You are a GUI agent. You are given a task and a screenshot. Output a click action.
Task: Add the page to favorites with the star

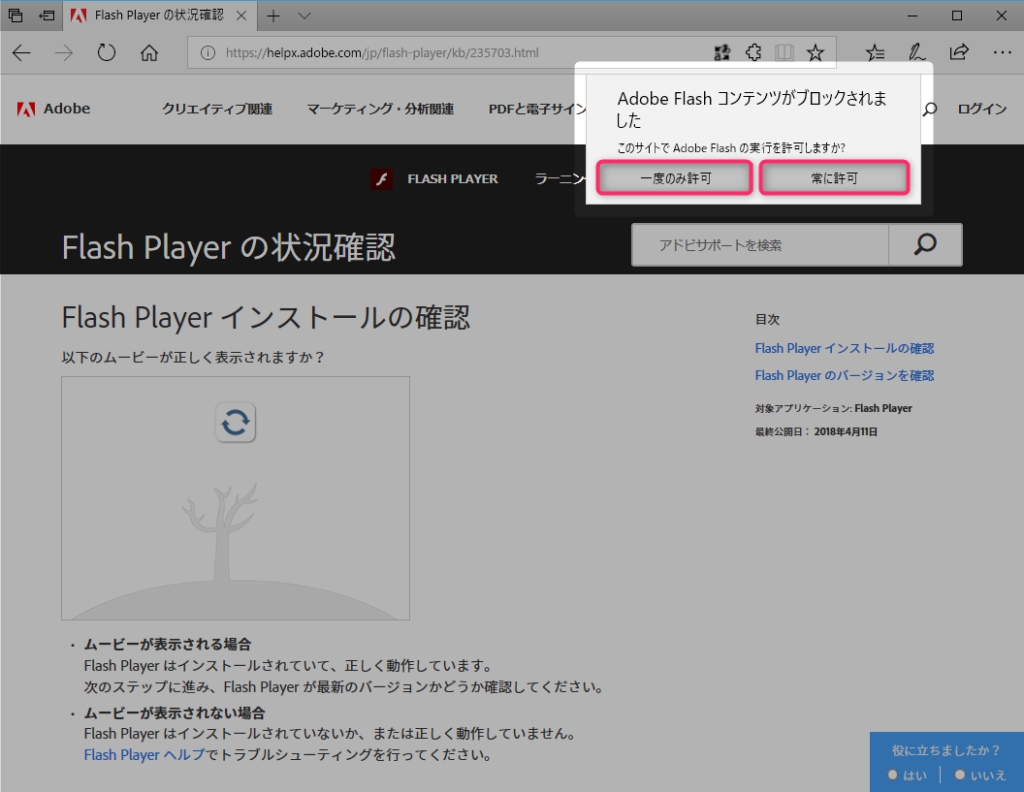click(x=815, y=52)
